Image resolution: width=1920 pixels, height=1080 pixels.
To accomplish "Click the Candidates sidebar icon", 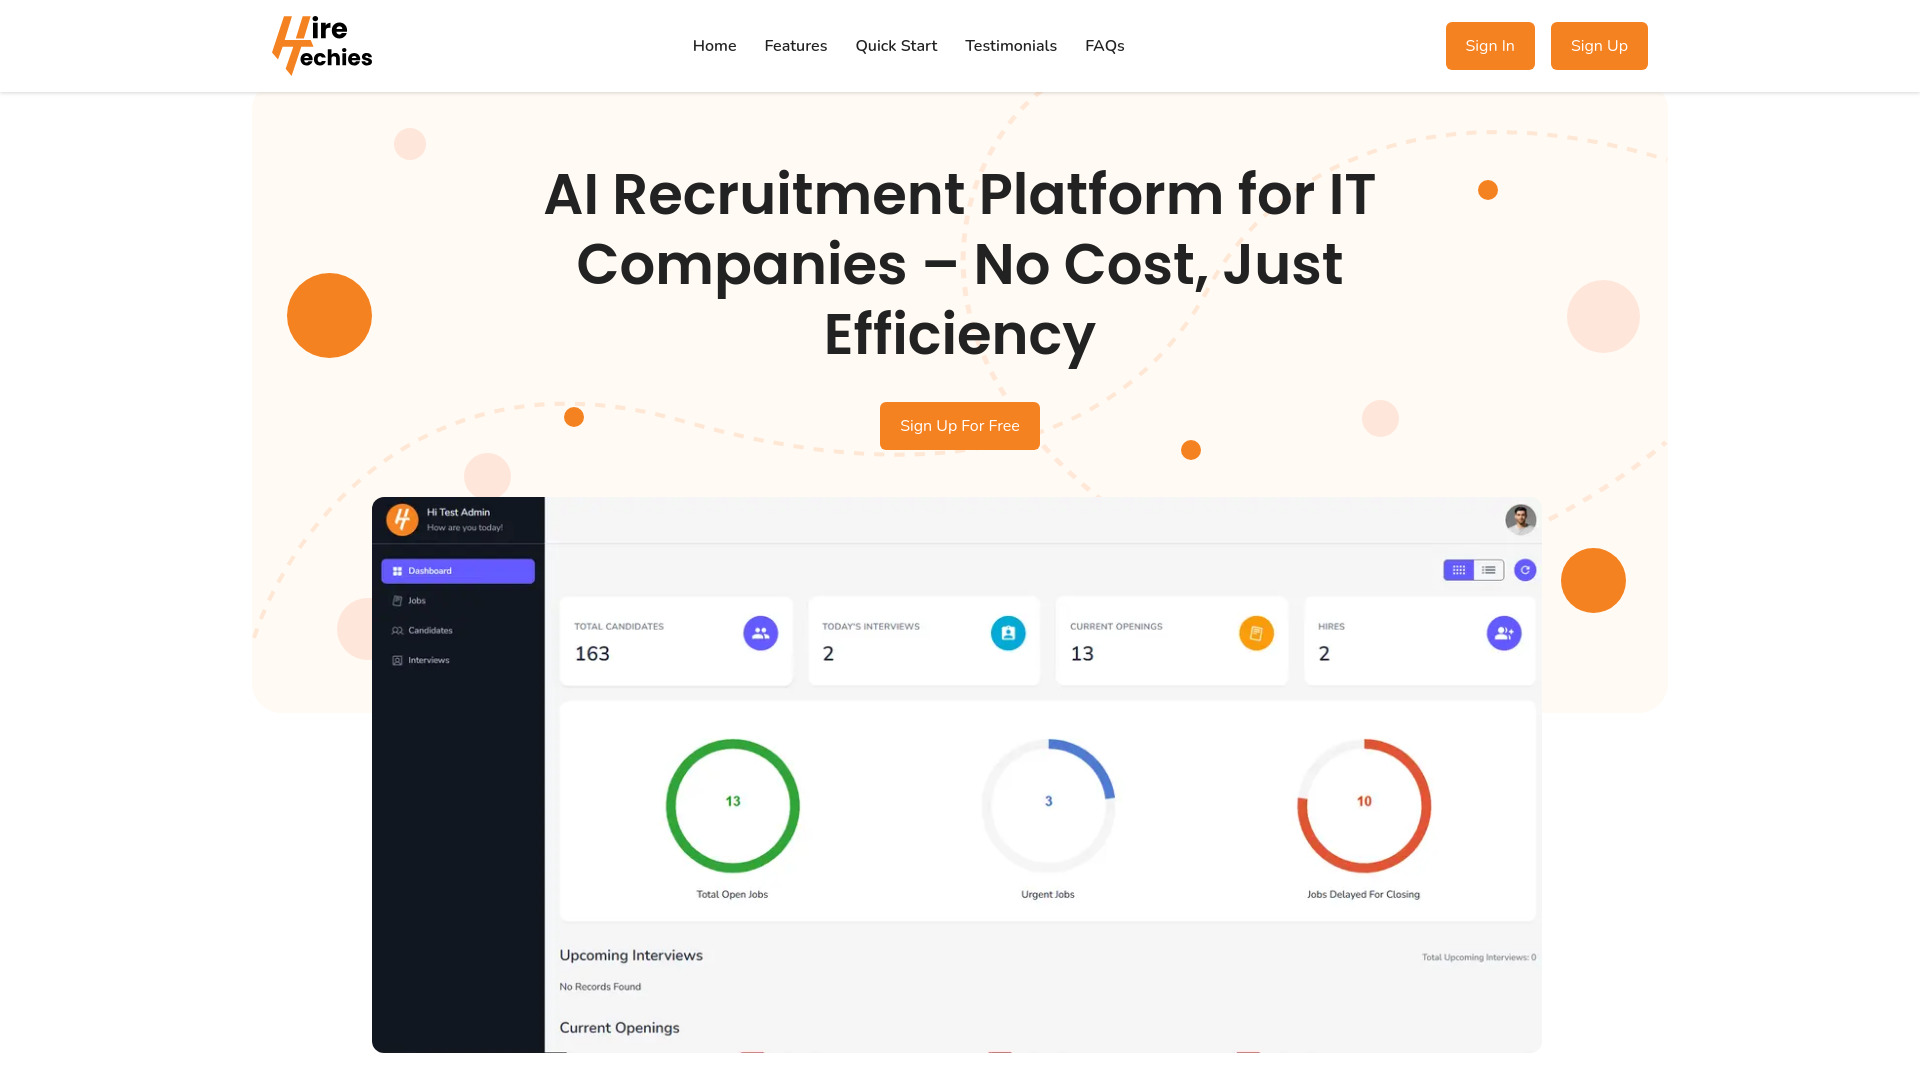I will 397,630.
